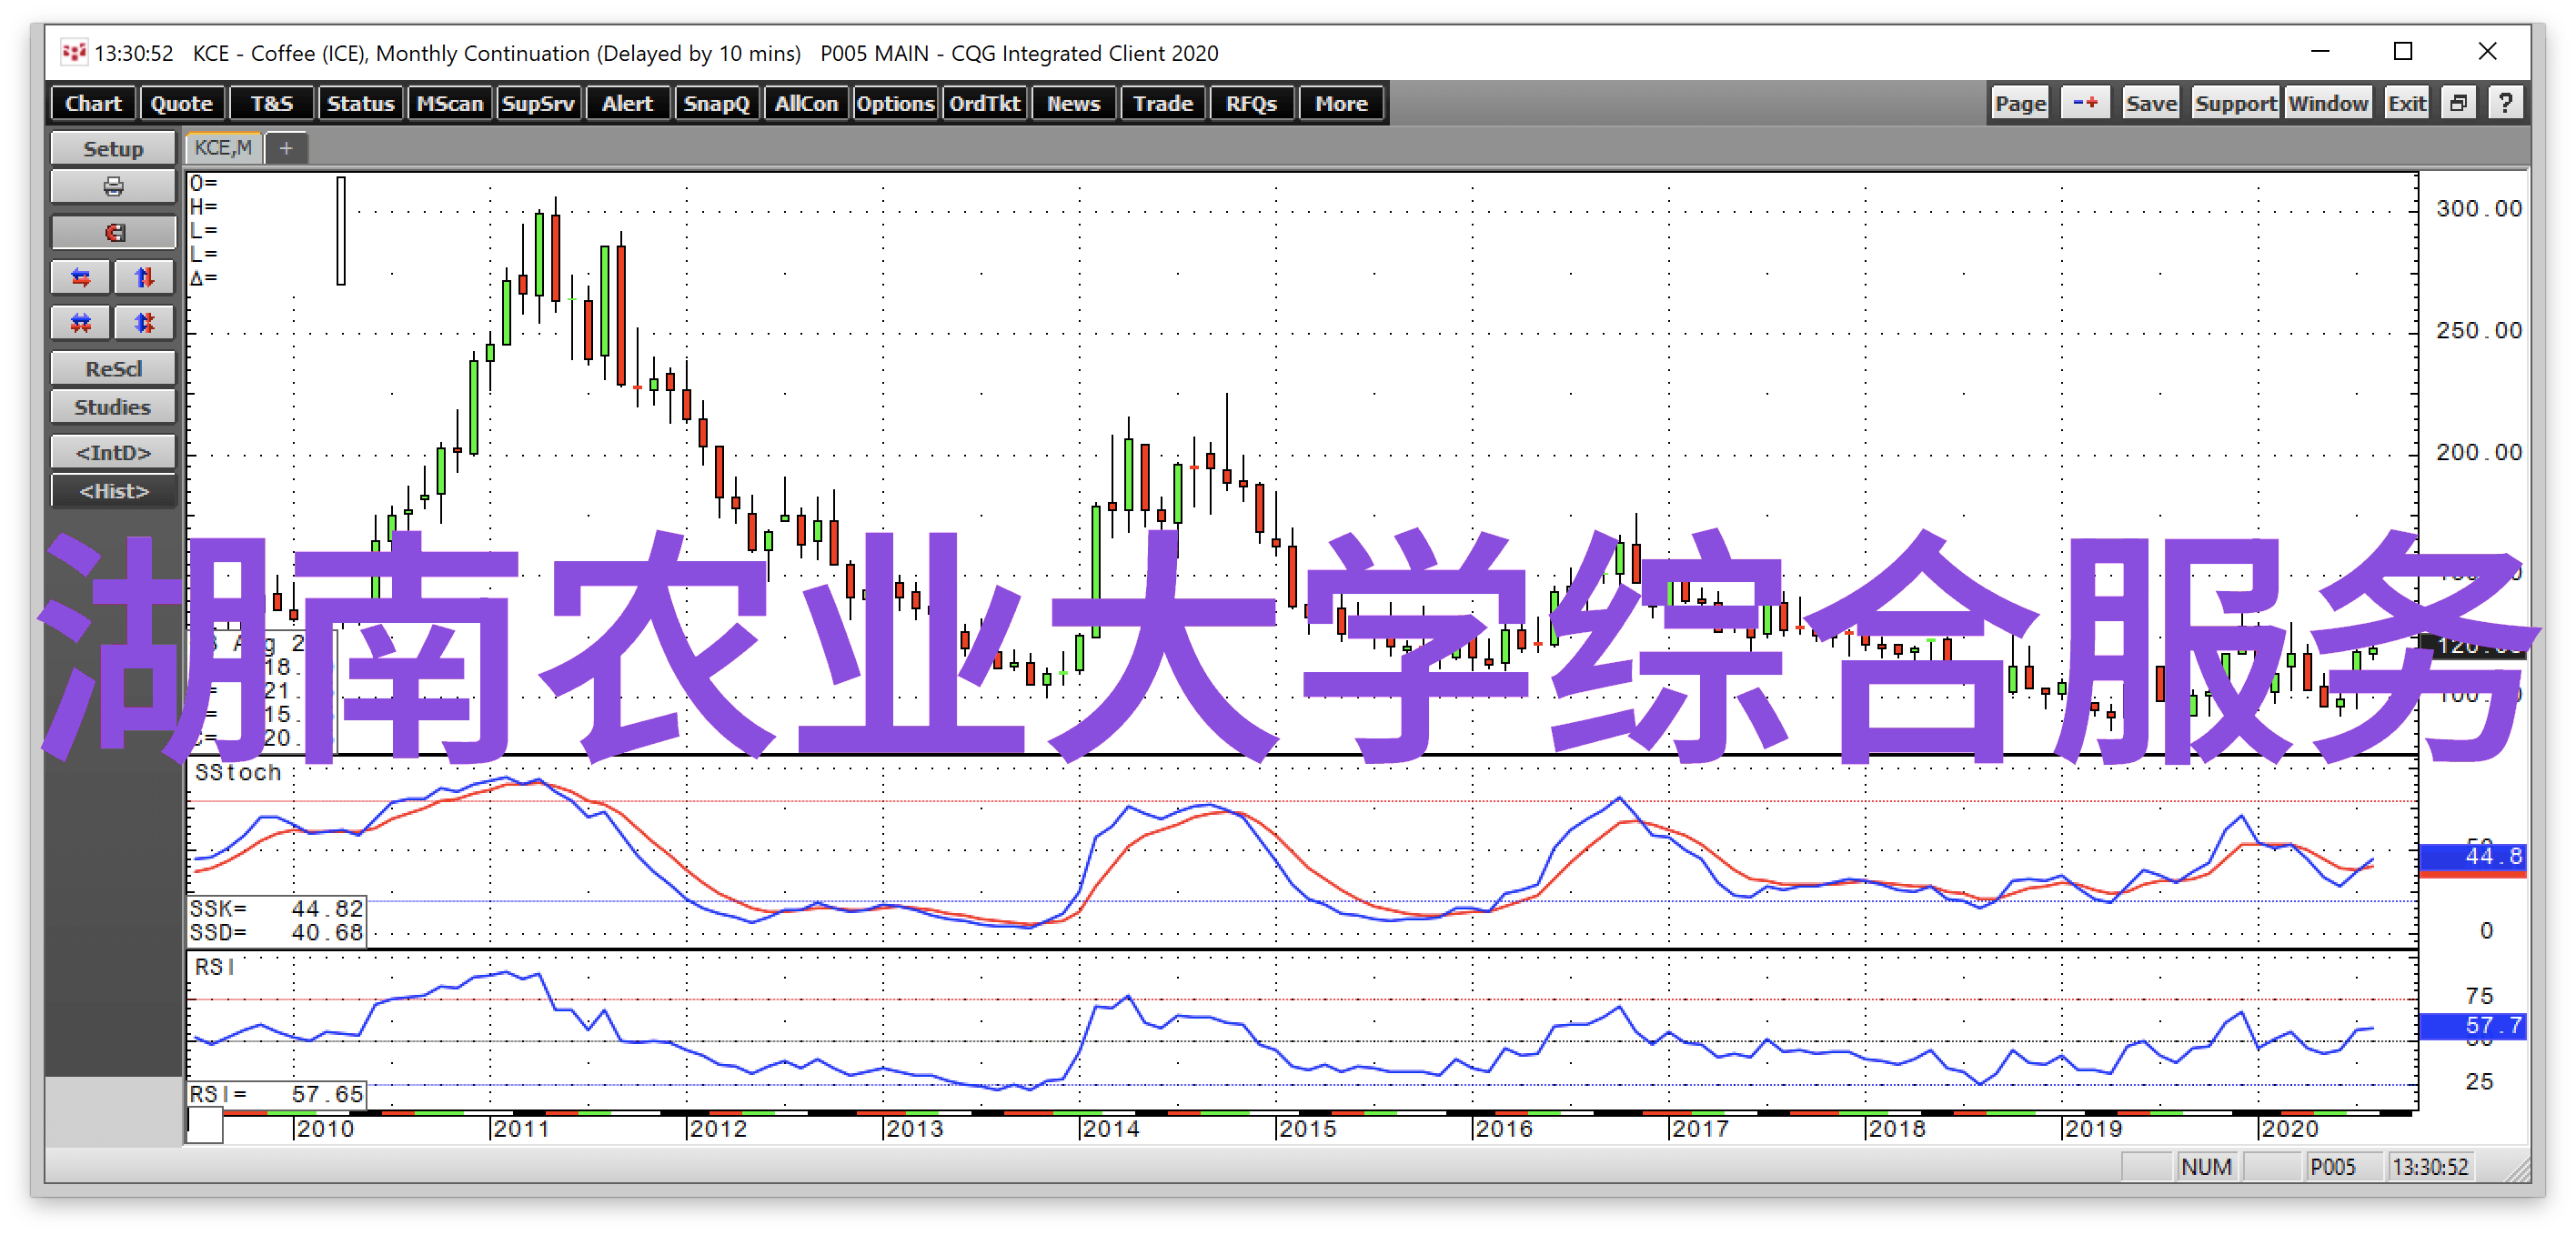Image resolution: width=2576 pixels, height=1235 pixels.
Task: Click the 2014 label on time axis
Action: (x=1111, y=1128)
